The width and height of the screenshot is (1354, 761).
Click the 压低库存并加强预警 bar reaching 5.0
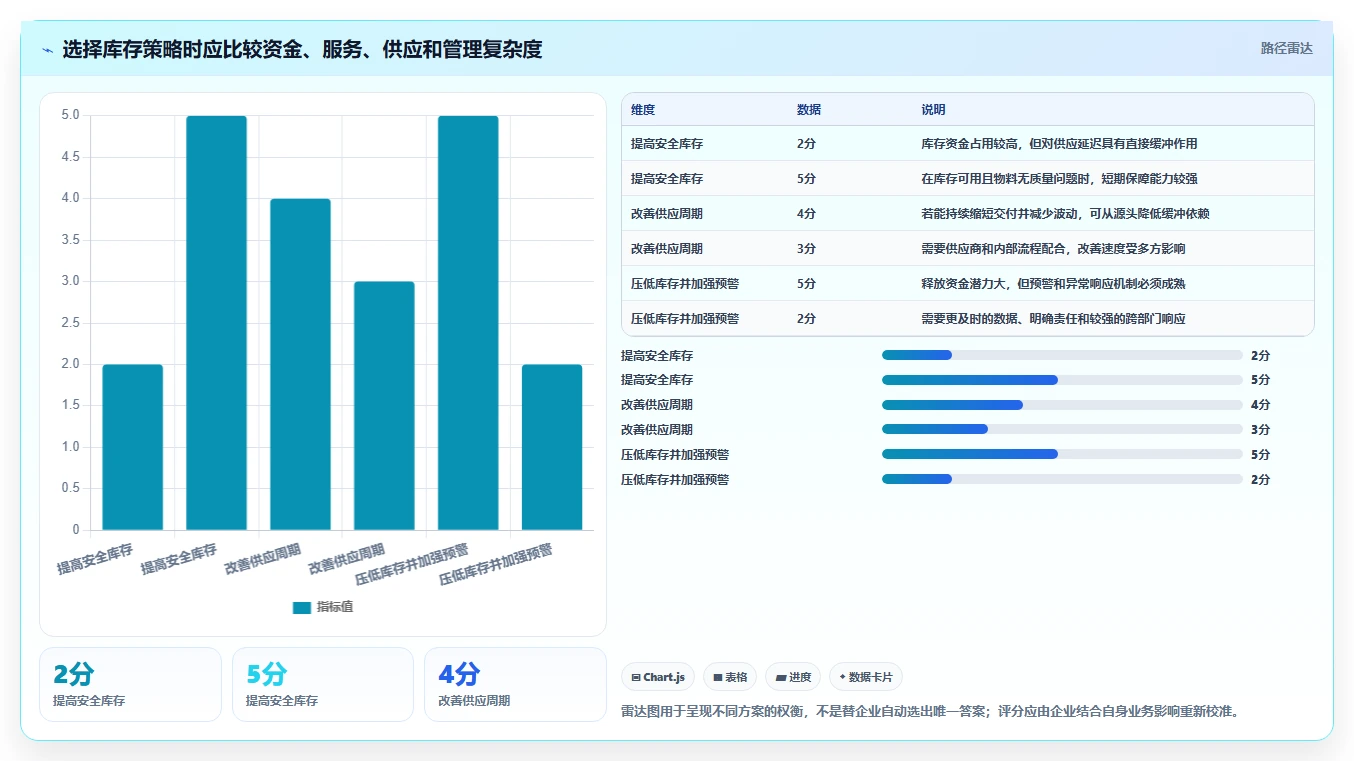click(x=468, y=323)
